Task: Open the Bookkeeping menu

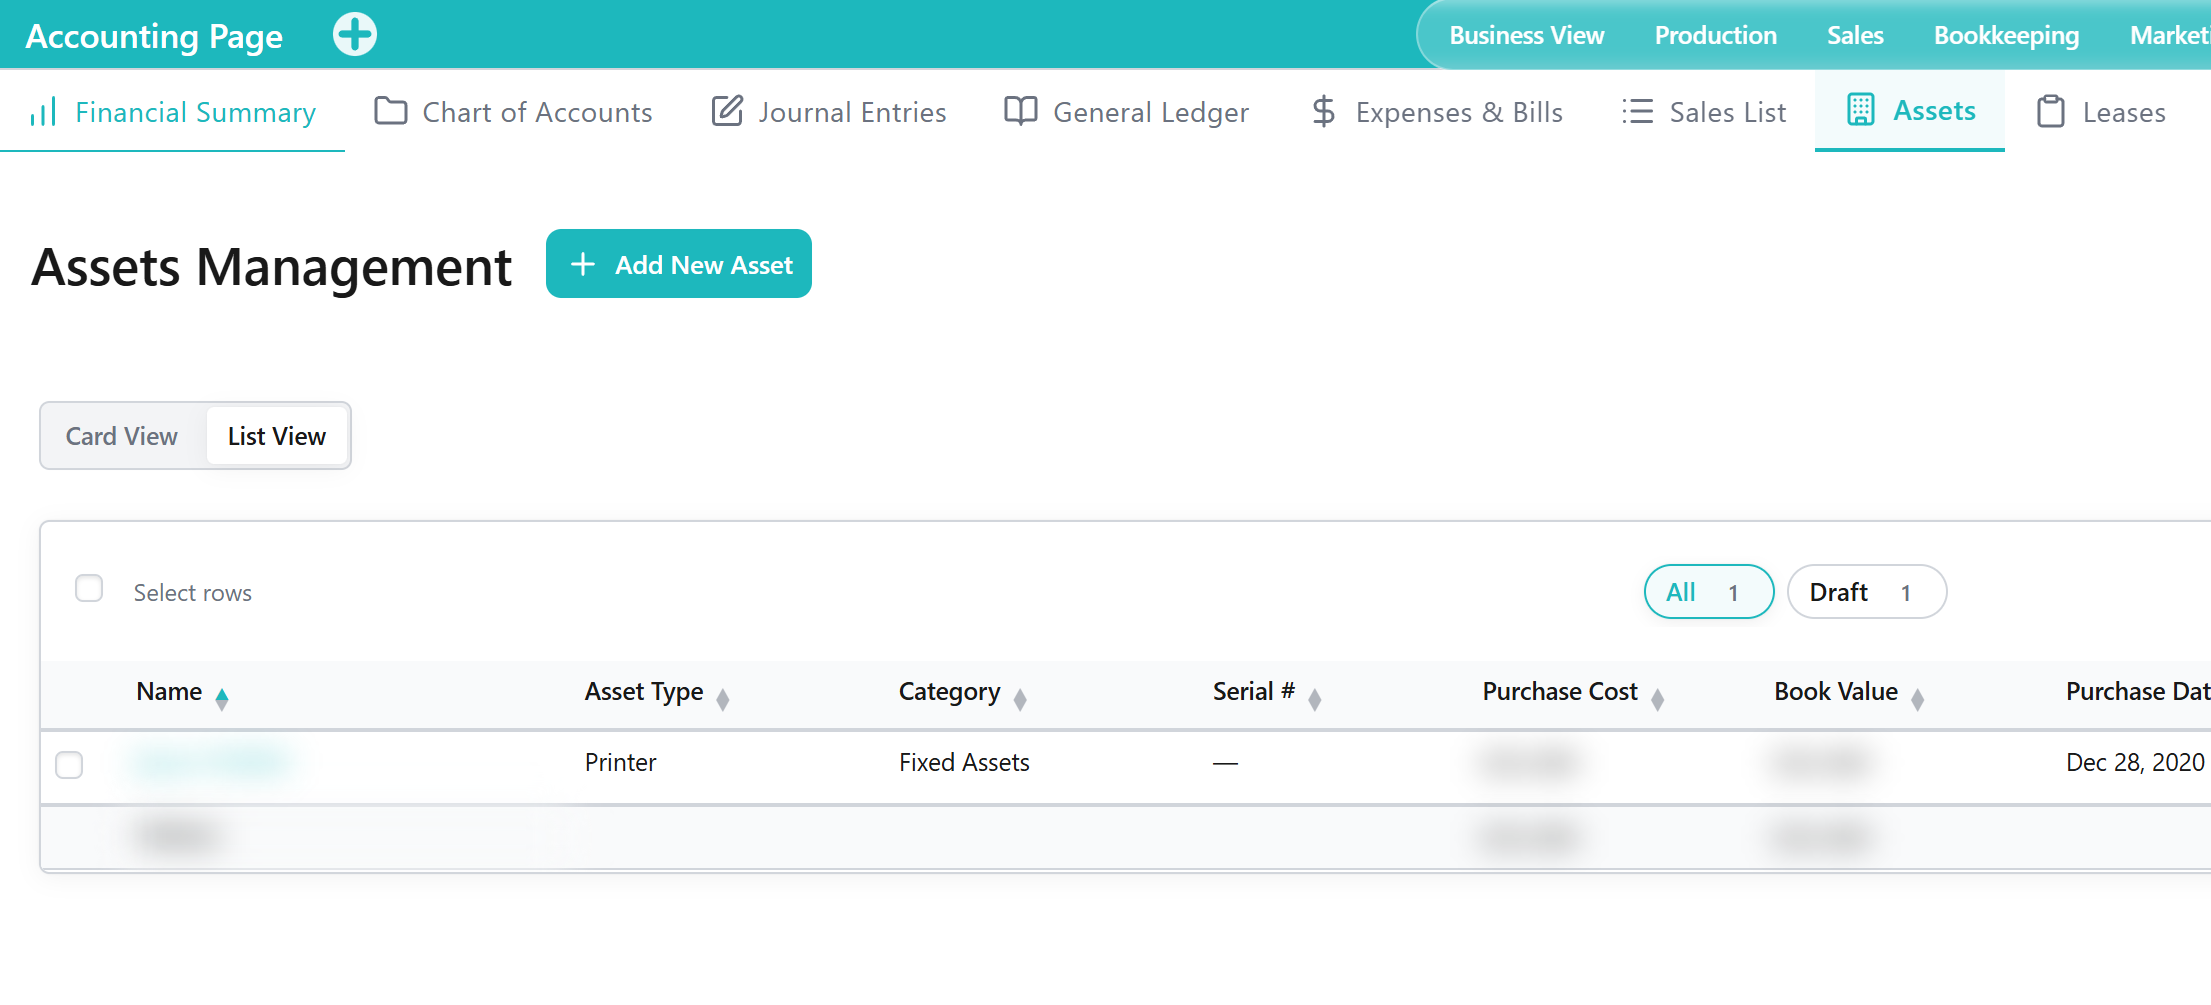Action: (x=2006, y=35)
